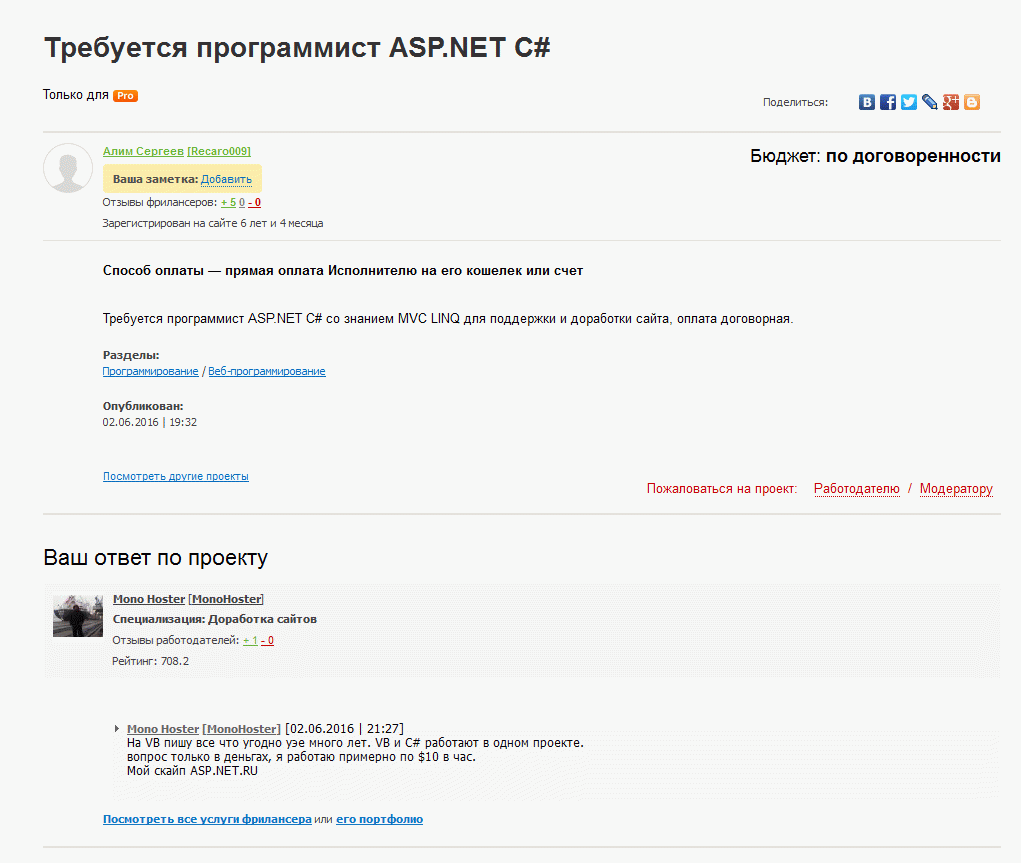Open the Программирование section link
Image resolution: width=1021 pixels, height=863 pixels.
150,371
